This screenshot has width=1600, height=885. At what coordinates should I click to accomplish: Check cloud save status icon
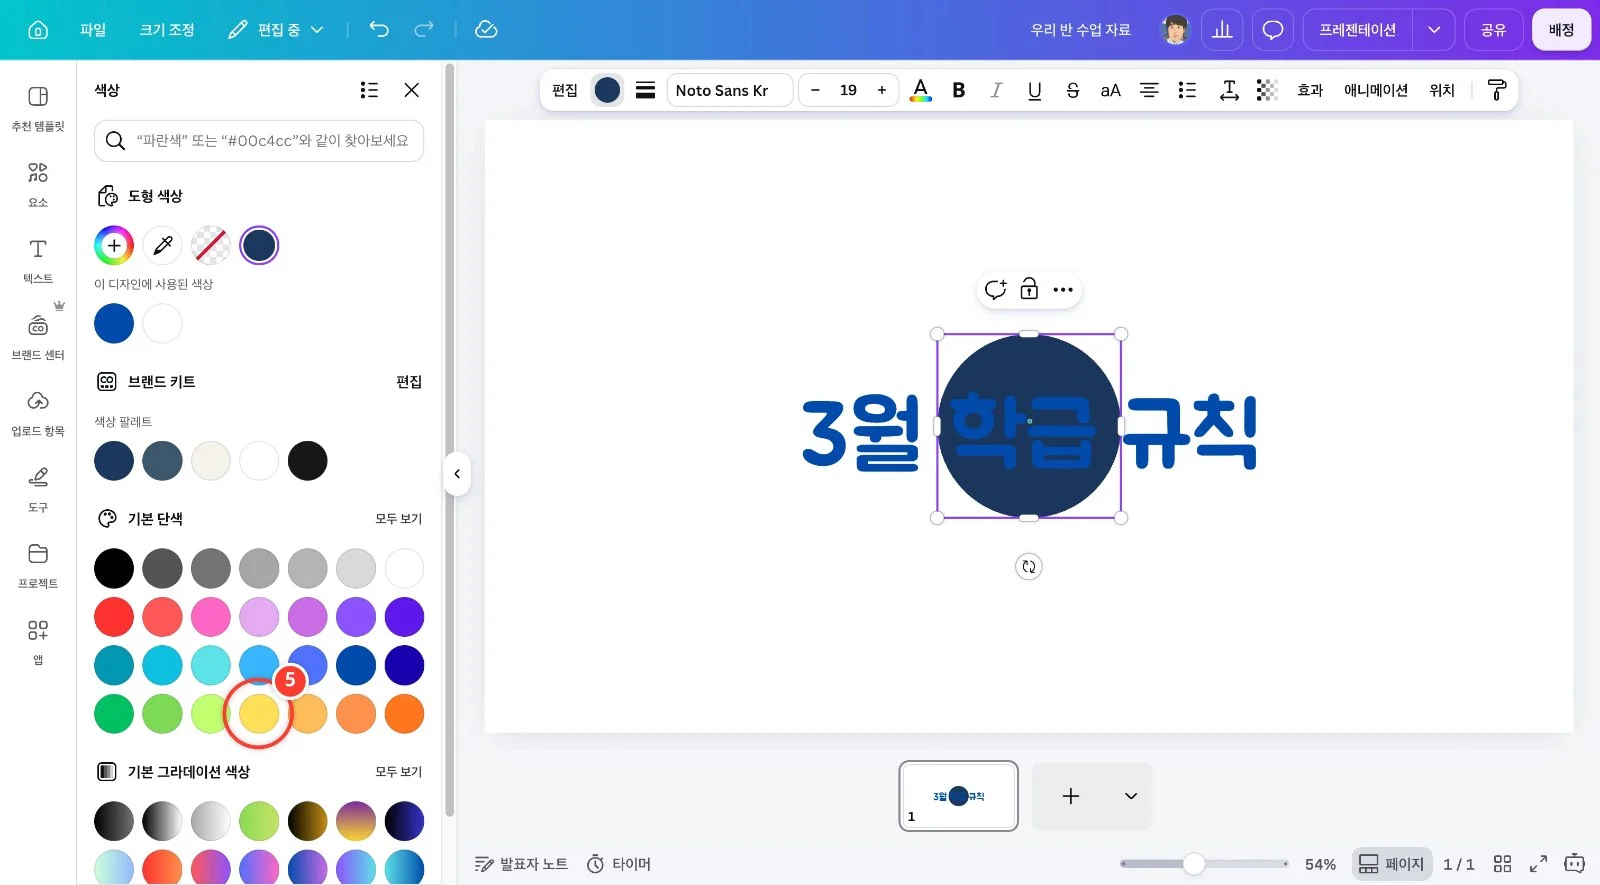(486, 30)
